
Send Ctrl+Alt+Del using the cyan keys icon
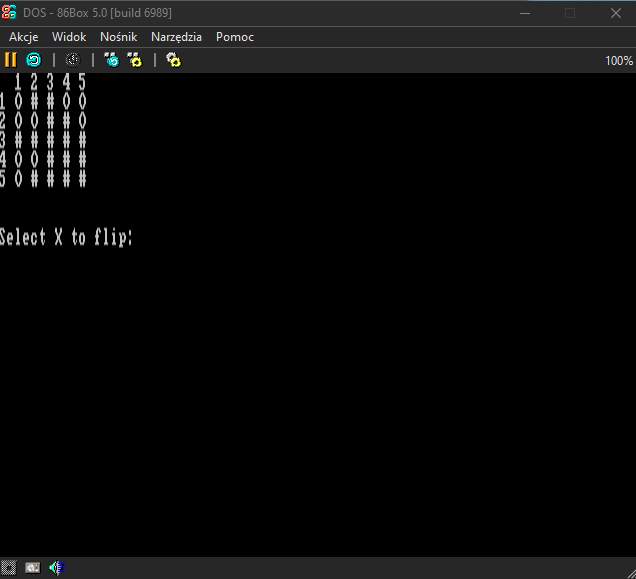(x=112, y=60)
